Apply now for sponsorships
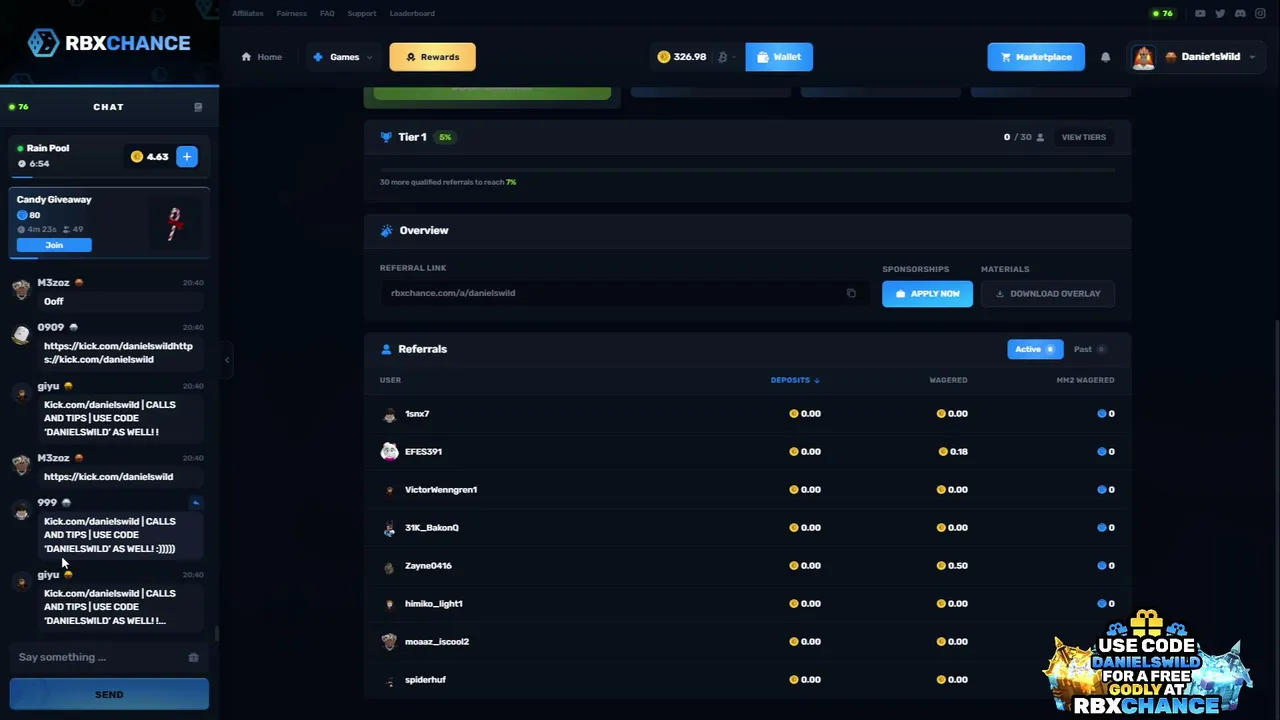 pyautogui.click(x=927, y=293)
